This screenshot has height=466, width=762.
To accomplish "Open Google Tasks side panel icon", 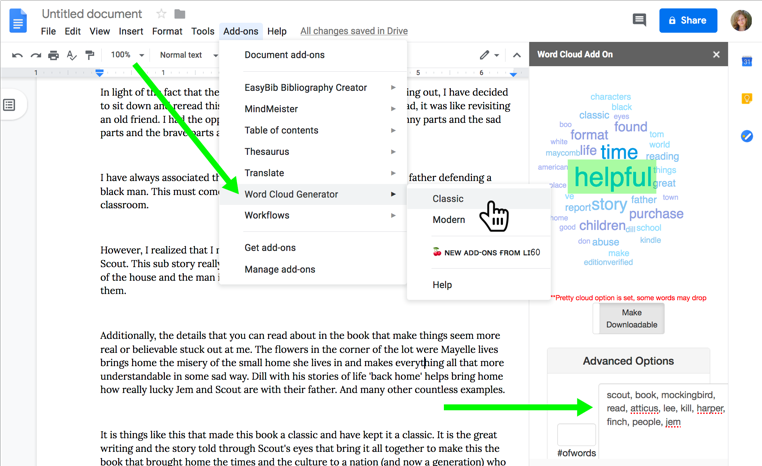I will 747,136.
